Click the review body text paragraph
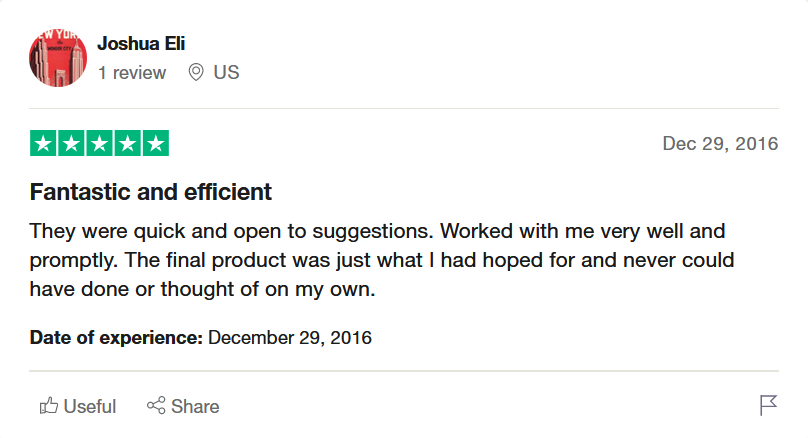 (x=381, y=260)
